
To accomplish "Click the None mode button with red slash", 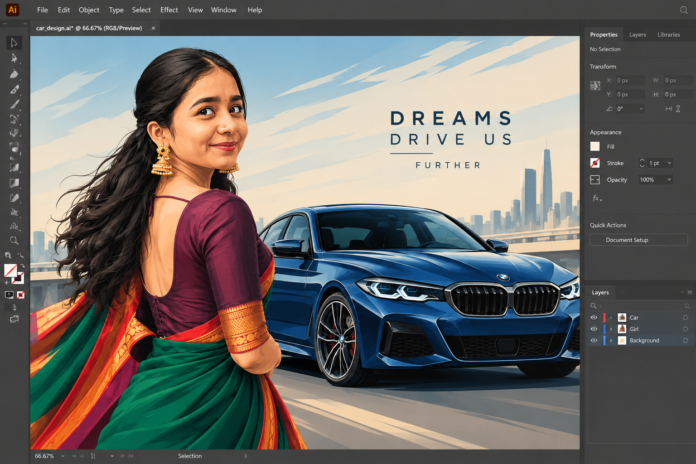I will (x=20, y=294).
